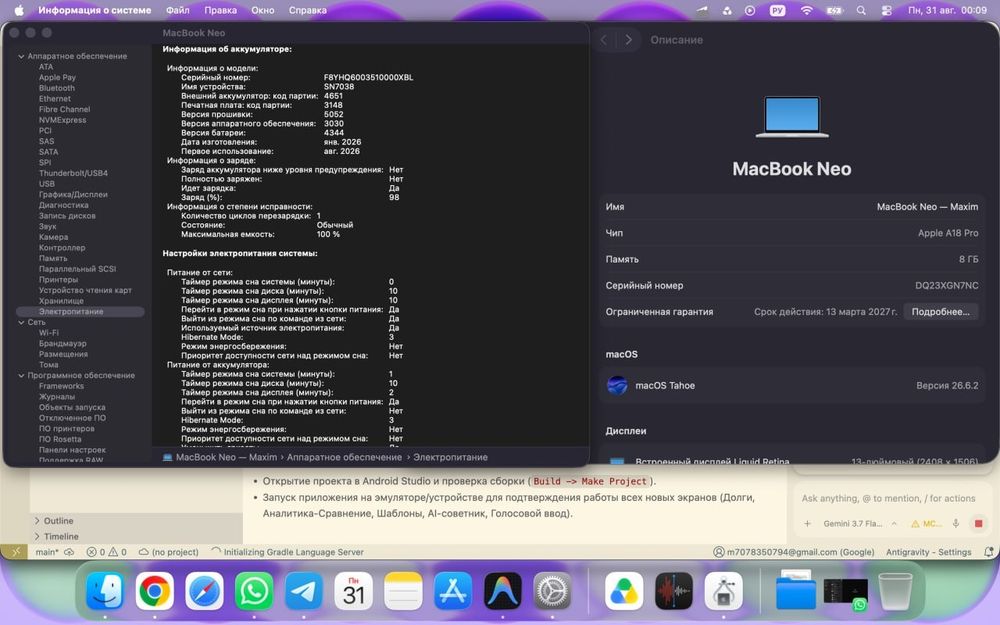Click the Ask anything chat input field
The image size is (1000, 625).
(888, 498)
